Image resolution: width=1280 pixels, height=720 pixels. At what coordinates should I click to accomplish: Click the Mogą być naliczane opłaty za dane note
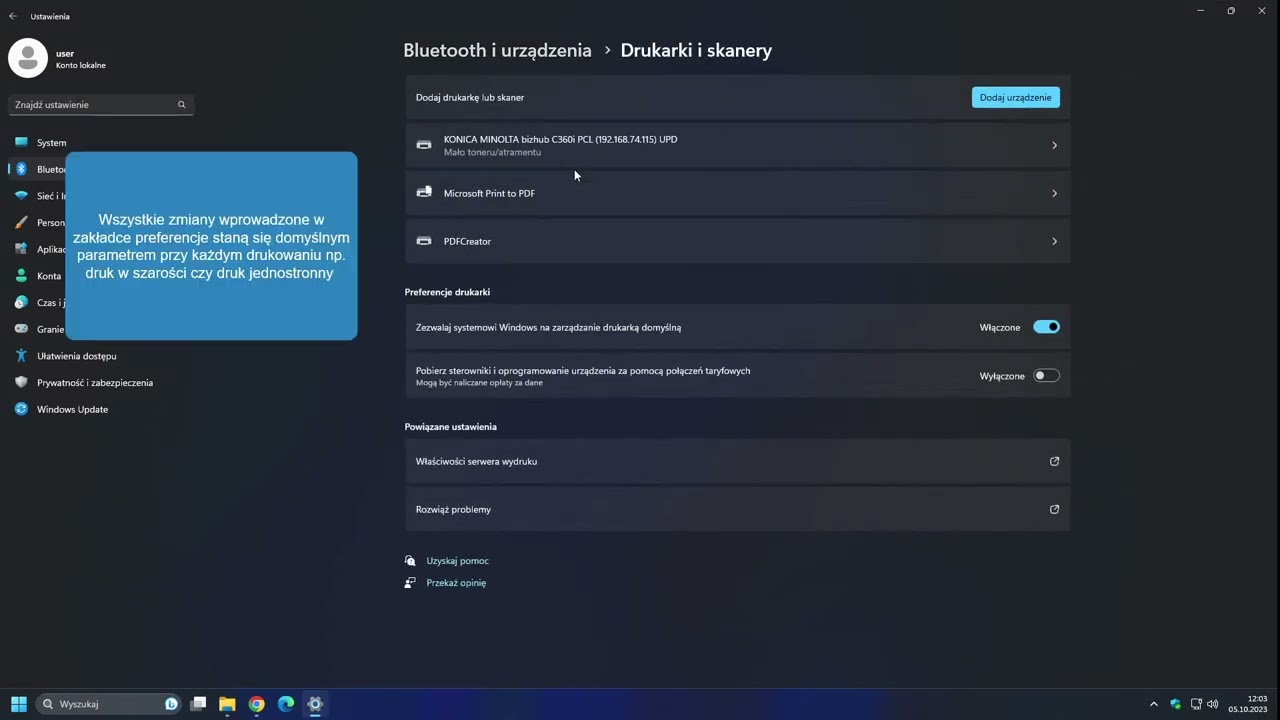pos(479,383)
